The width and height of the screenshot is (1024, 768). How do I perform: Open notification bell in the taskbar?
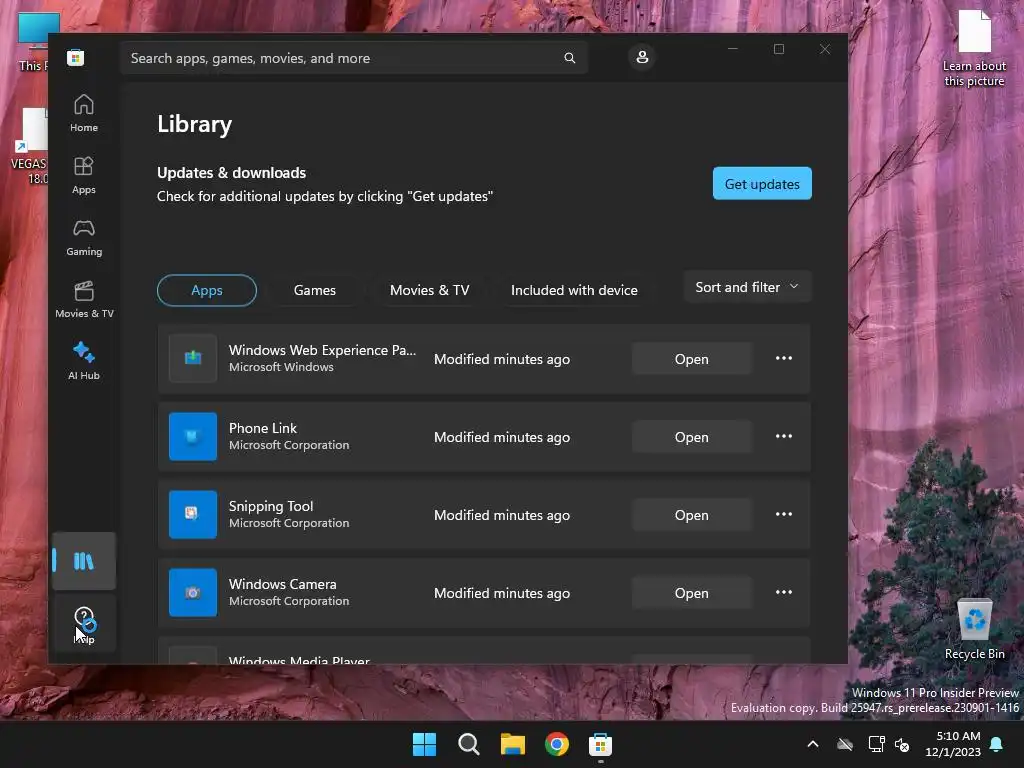[x=997, y=744]
